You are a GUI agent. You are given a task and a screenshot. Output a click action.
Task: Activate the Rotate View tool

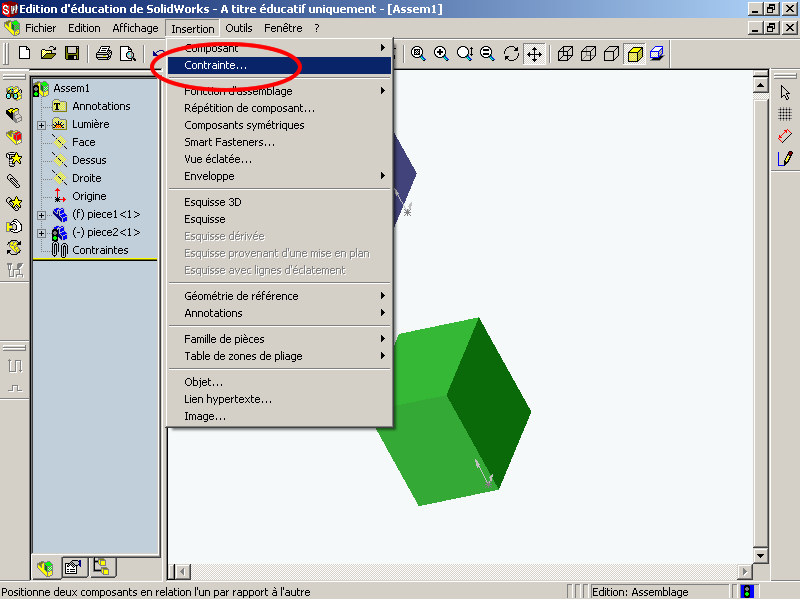coord(511,53)
